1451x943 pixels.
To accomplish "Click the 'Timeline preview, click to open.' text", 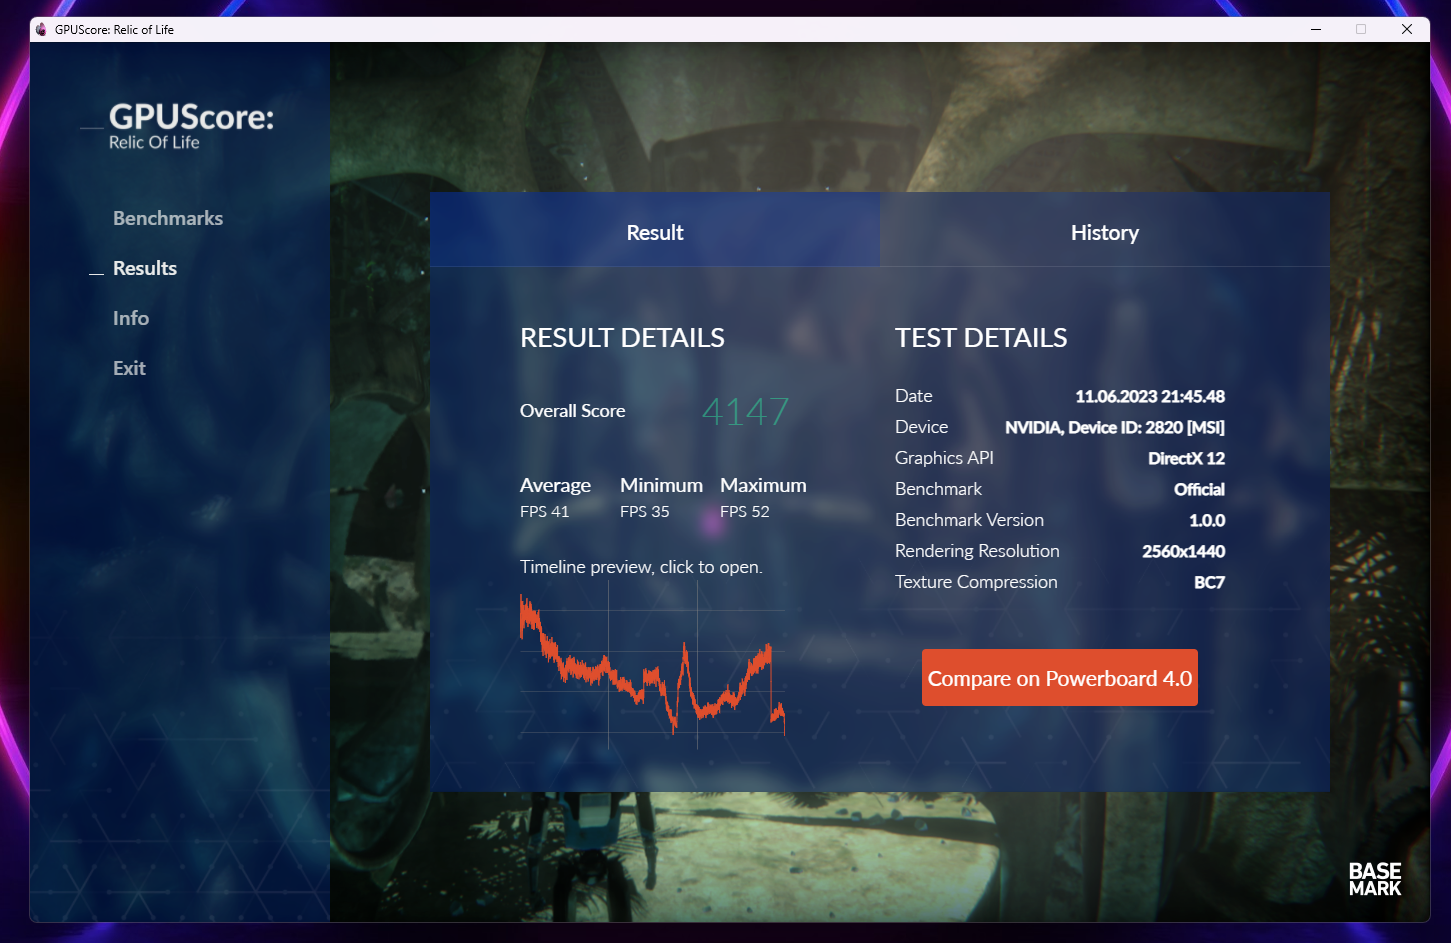I will pyautogui.click(x=641, y=567).
